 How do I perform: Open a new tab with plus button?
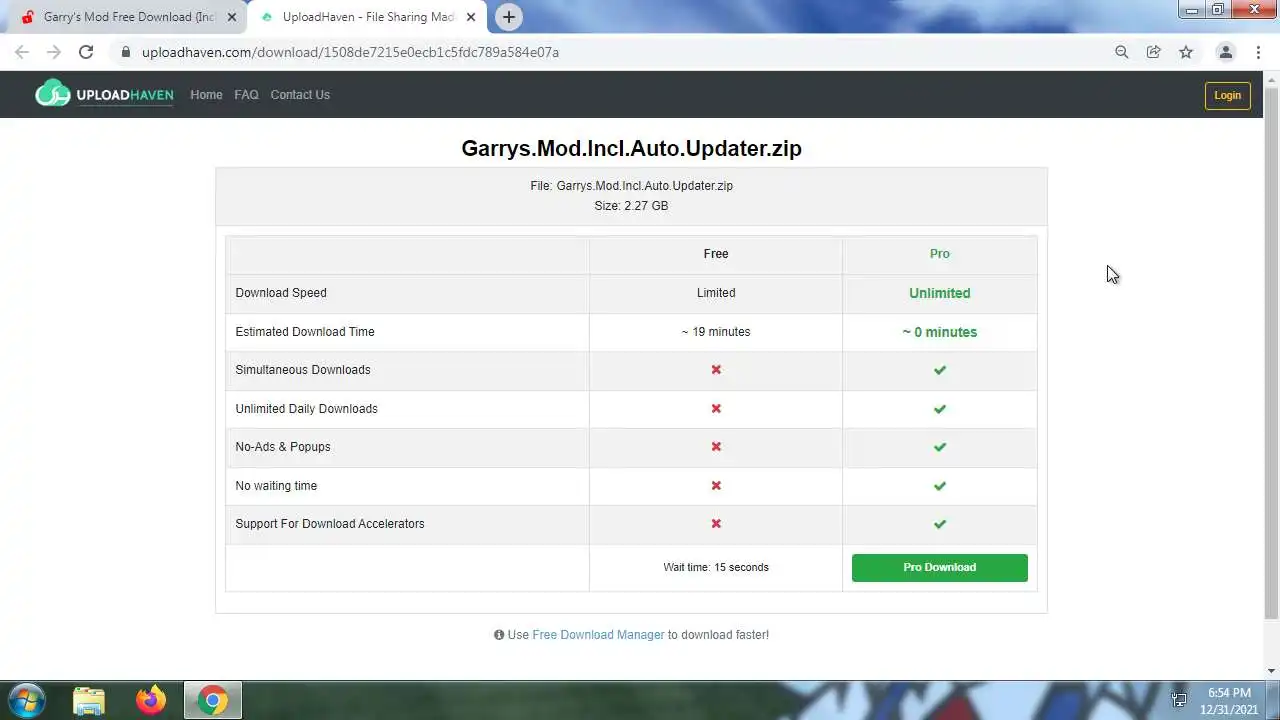click(x=509, y=17)
